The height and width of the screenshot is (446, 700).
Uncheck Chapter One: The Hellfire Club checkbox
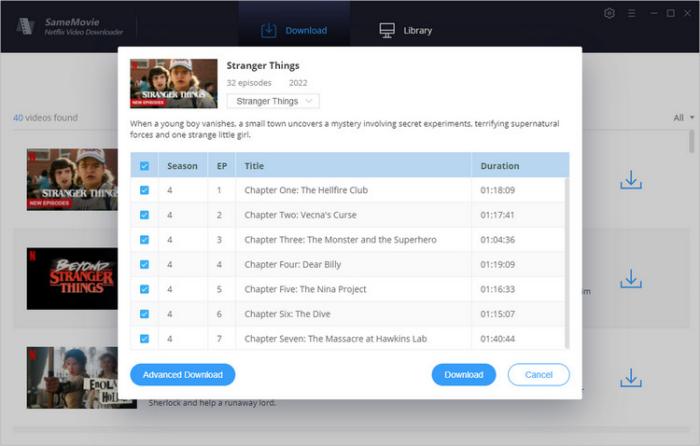tap(145, 190)
